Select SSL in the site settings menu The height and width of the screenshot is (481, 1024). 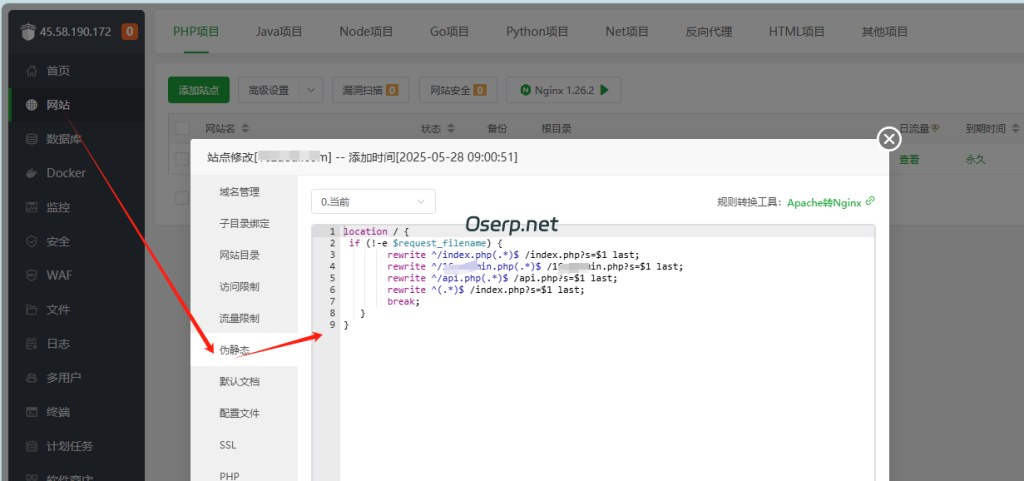tap(228, 444)
